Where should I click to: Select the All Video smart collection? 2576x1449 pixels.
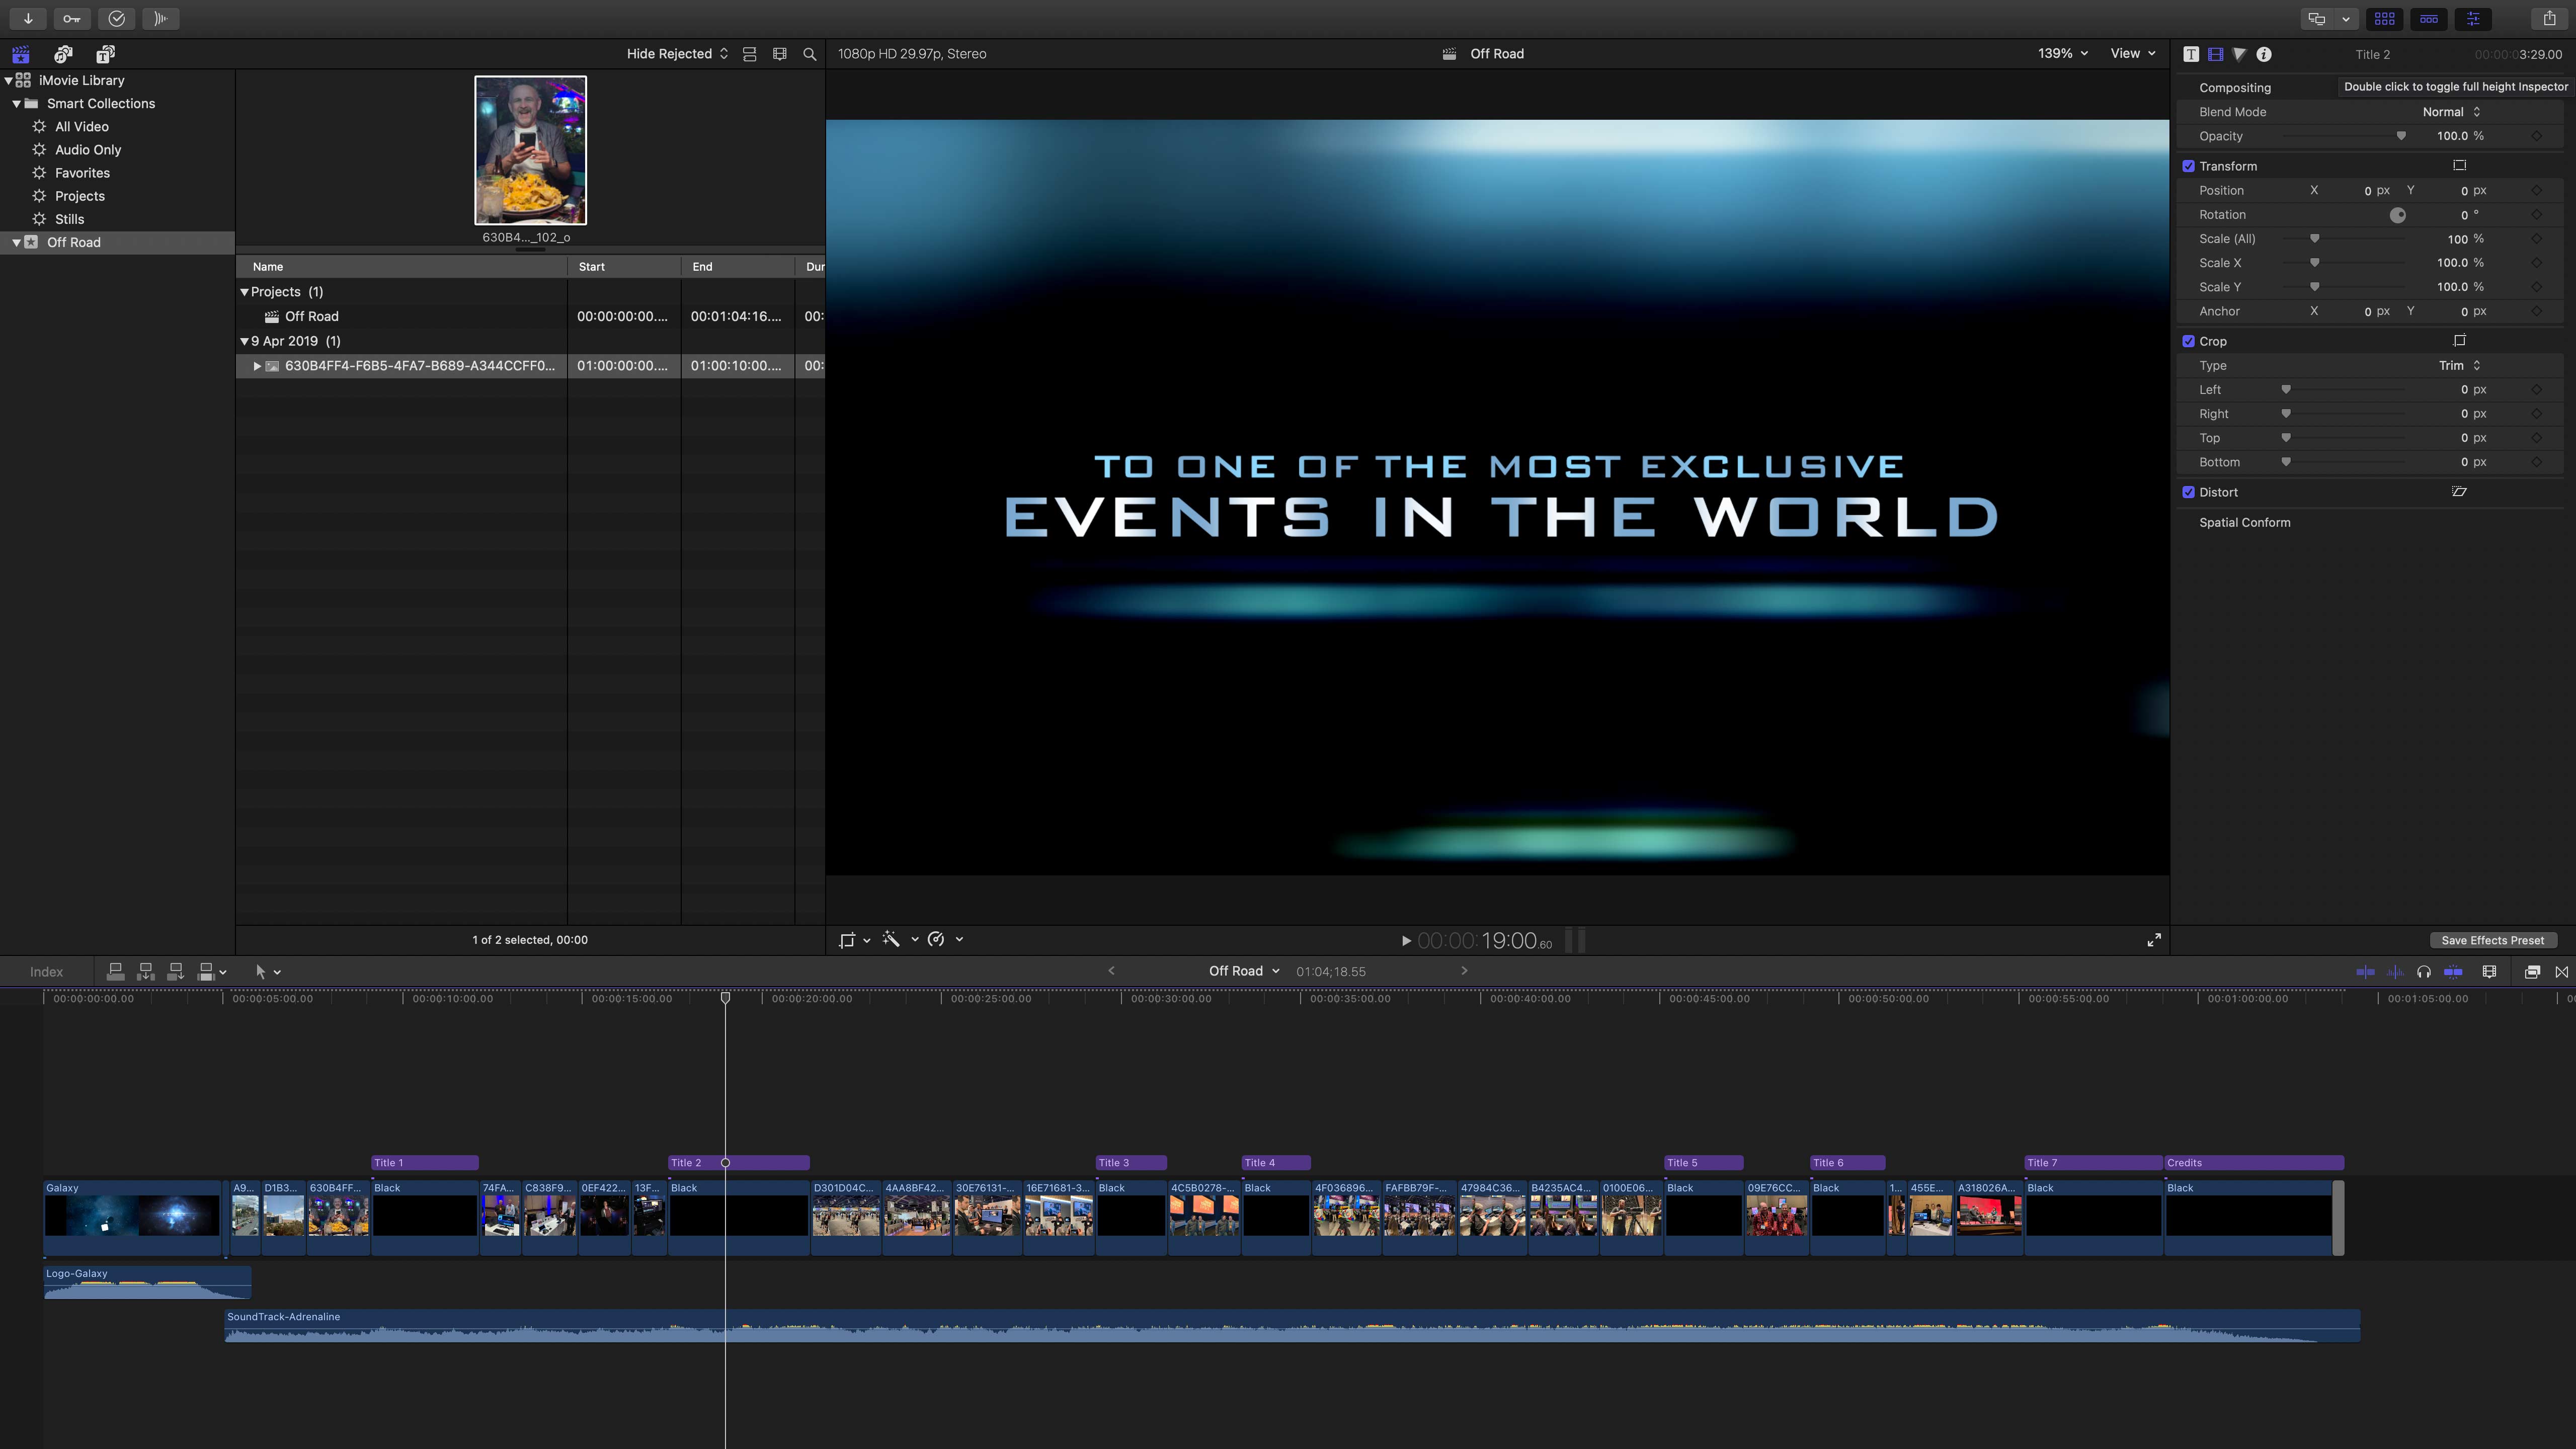(x=82, y=126)
